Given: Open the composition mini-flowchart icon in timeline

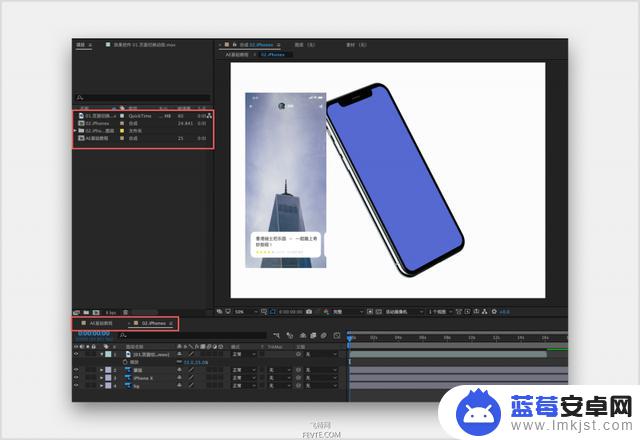Looking at the screenshot, I should (277, 336).
